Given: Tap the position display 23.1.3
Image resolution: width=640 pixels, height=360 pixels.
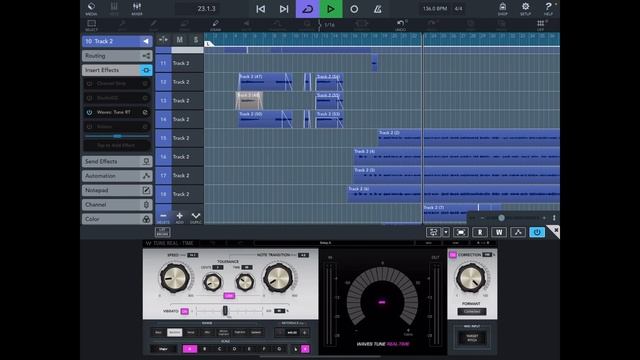Looking at the screenshot, I should (206, 9).
